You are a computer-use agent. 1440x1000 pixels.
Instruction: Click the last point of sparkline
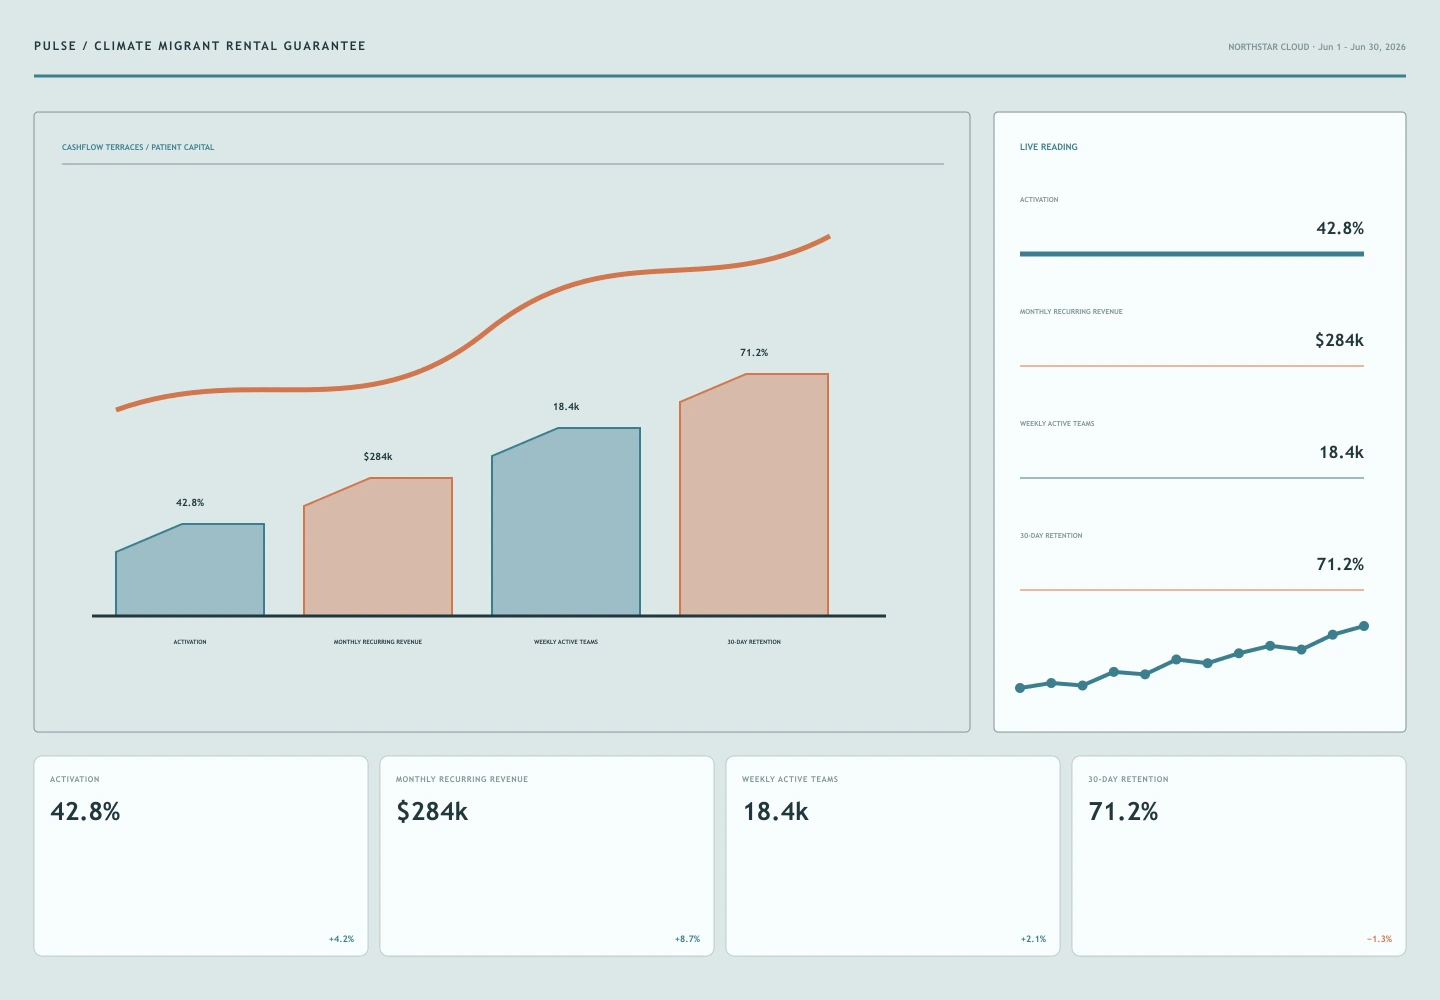pos(1364,626)
